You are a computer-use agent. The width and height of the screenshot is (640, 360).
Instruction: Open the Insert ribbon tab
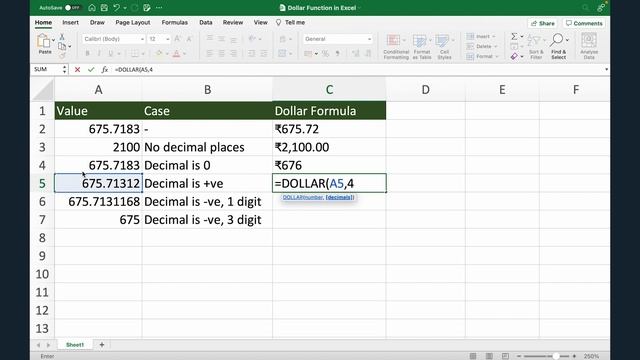click(x=70, y=22)
